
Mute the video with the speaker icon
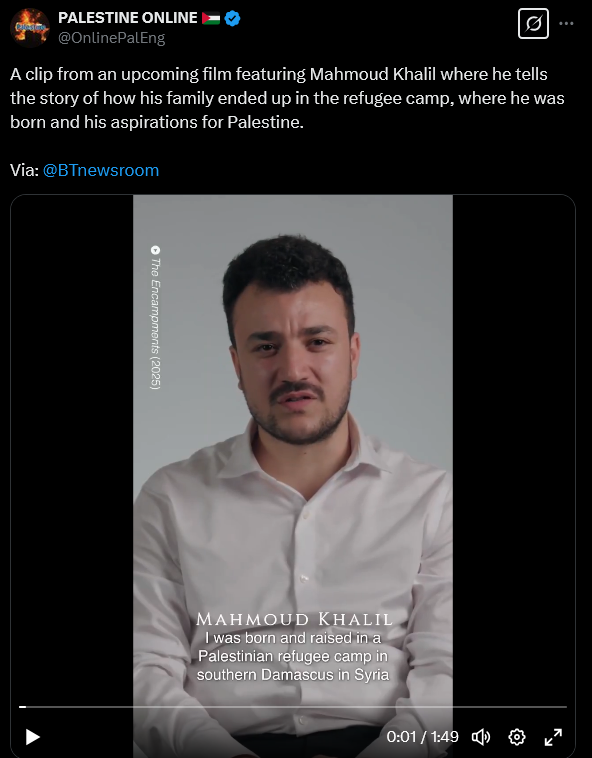click(x=480, y=737)
